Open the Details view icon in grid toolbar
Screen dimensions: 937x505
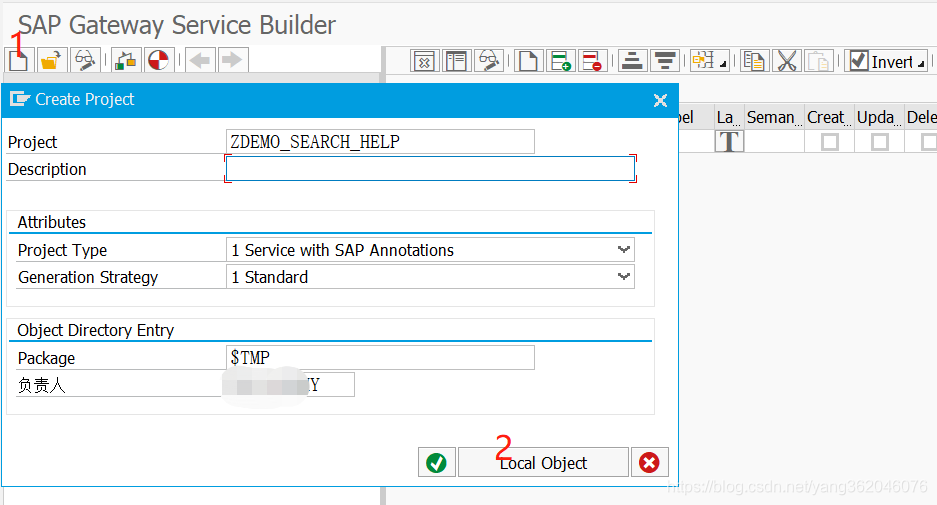457,61
